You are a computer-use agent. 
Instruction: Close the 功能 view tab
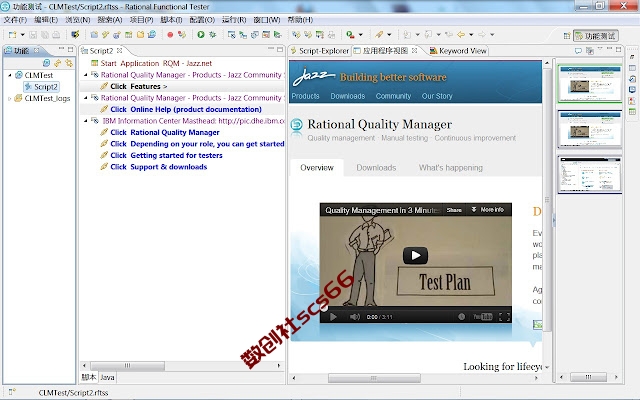(36, 50)
